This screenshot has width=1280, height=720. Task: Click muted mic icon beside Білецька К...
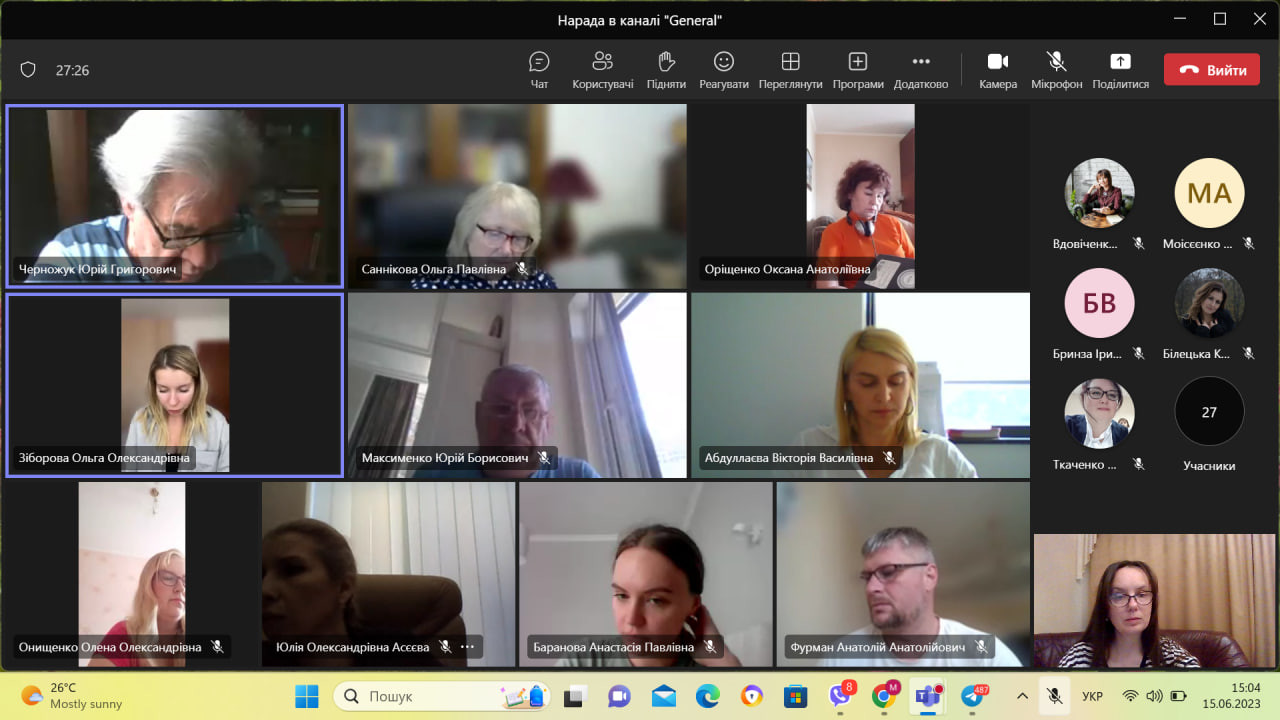[x=1248, y=353]
